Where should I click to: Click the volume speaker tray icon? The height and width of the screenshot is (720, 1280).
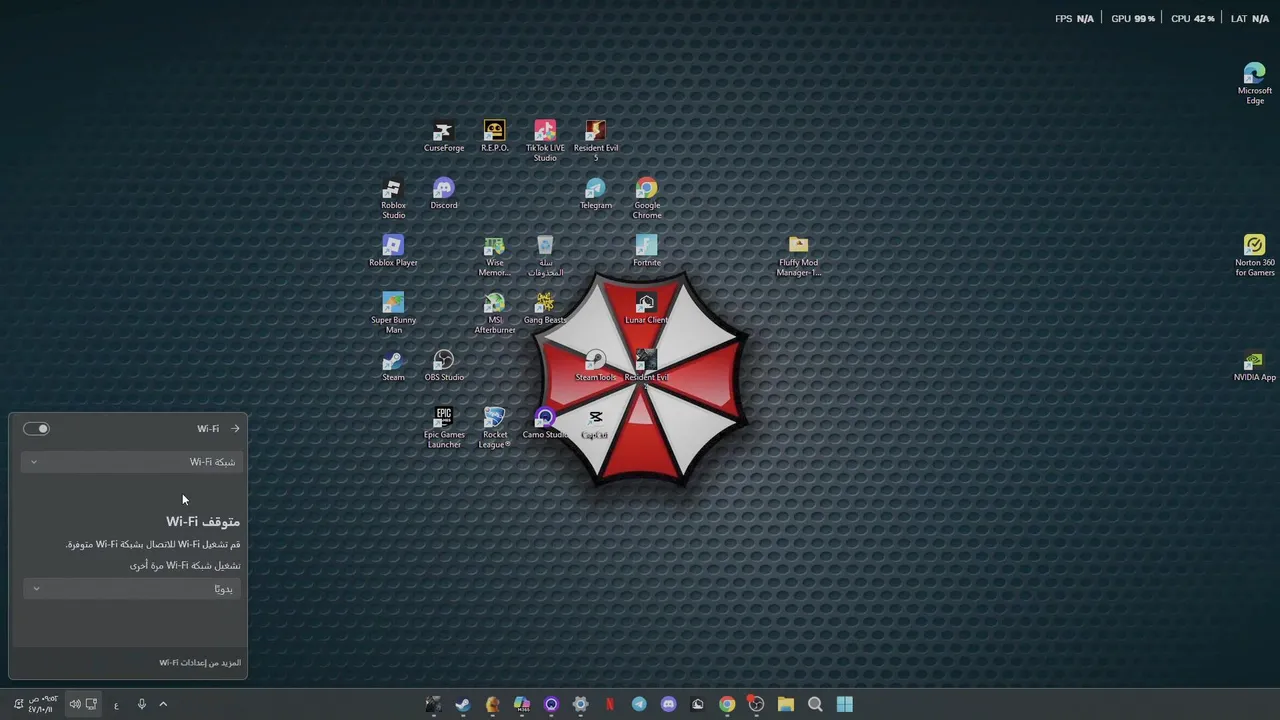click(x=75, y=704)
